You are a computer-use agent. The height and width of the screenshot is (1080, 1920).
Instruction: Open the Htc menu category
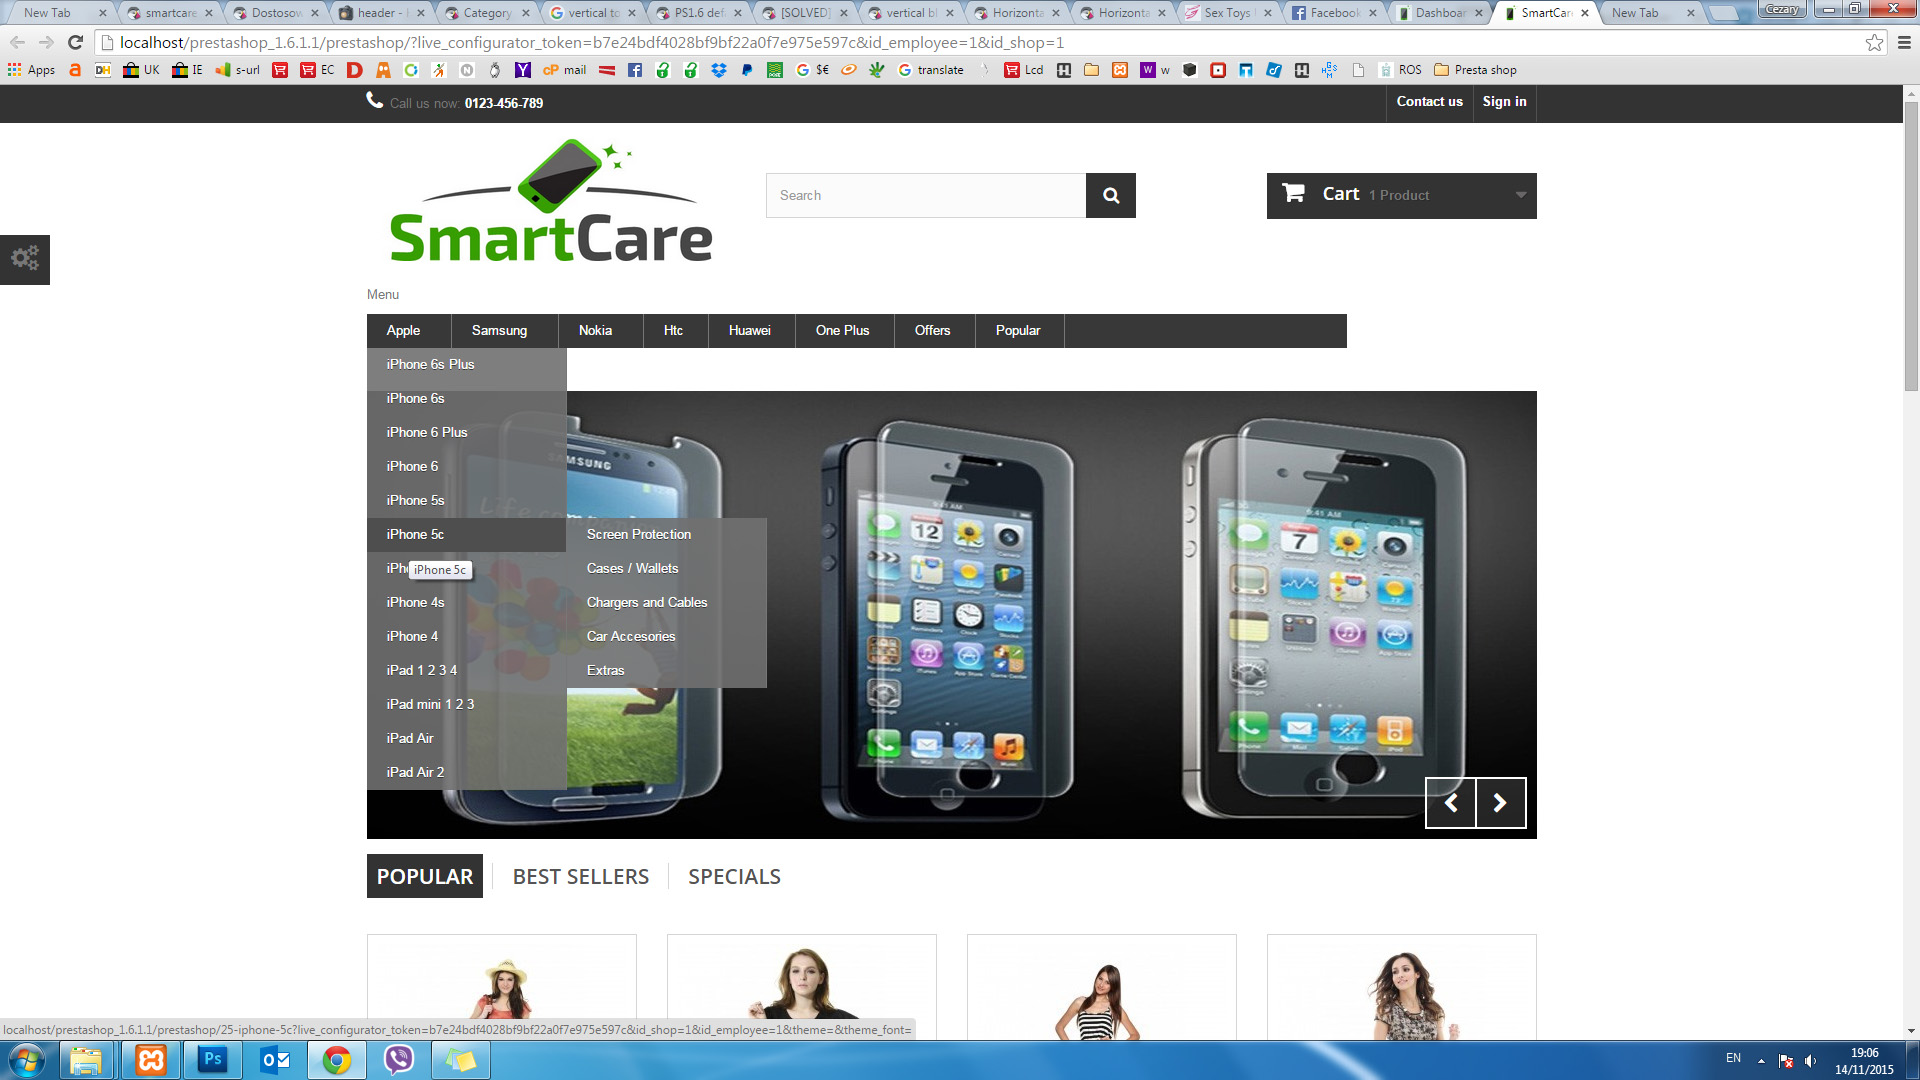[674, 330]
